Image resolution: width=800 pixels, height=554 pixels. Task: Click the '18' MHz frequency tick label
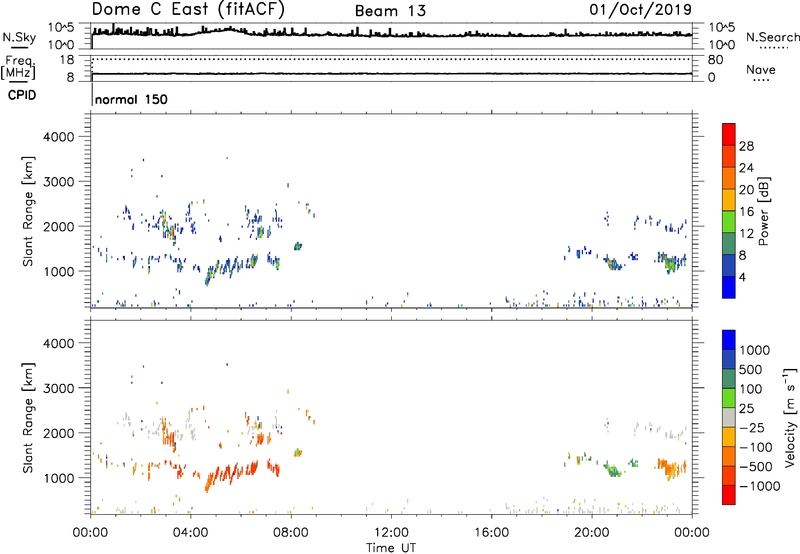point(66,60)
